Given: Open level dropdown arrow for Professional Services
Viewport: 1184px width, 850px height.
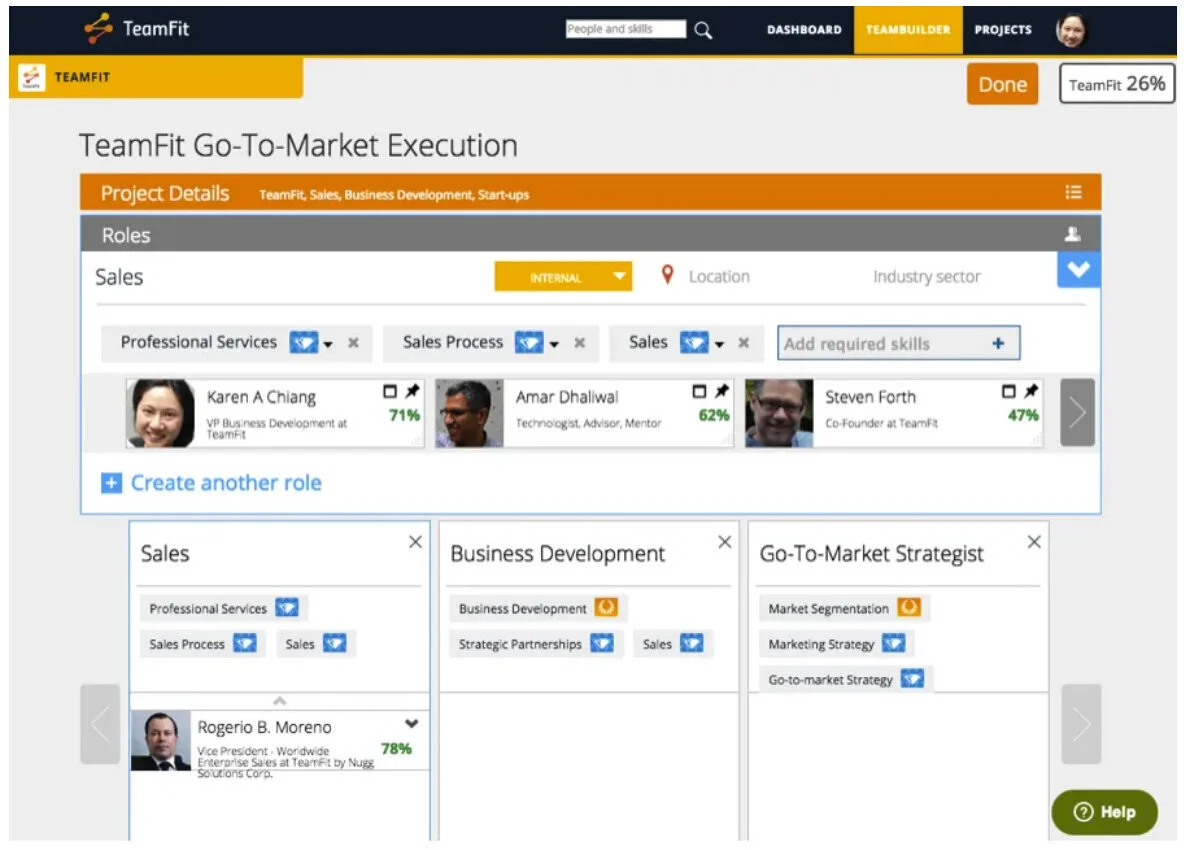Looking at the screenshot, I should [328, 344].
